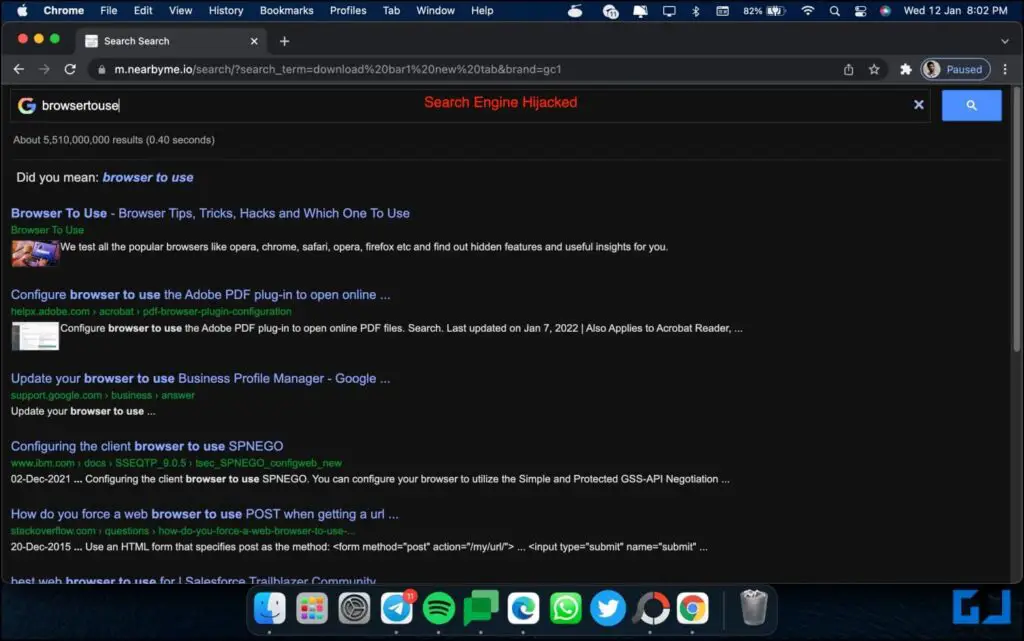Open the Business Profile Manager result link
Screen dimensions: 1024x641
tap(200, 379)
